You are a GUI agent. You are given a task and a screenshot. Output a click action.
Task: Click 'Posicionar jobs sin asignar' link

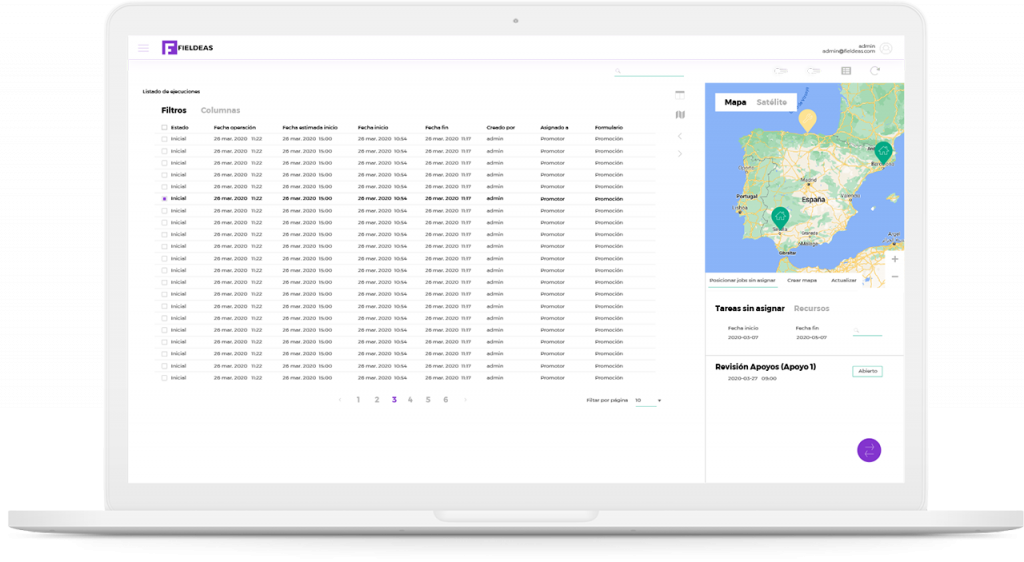point(742,281)
